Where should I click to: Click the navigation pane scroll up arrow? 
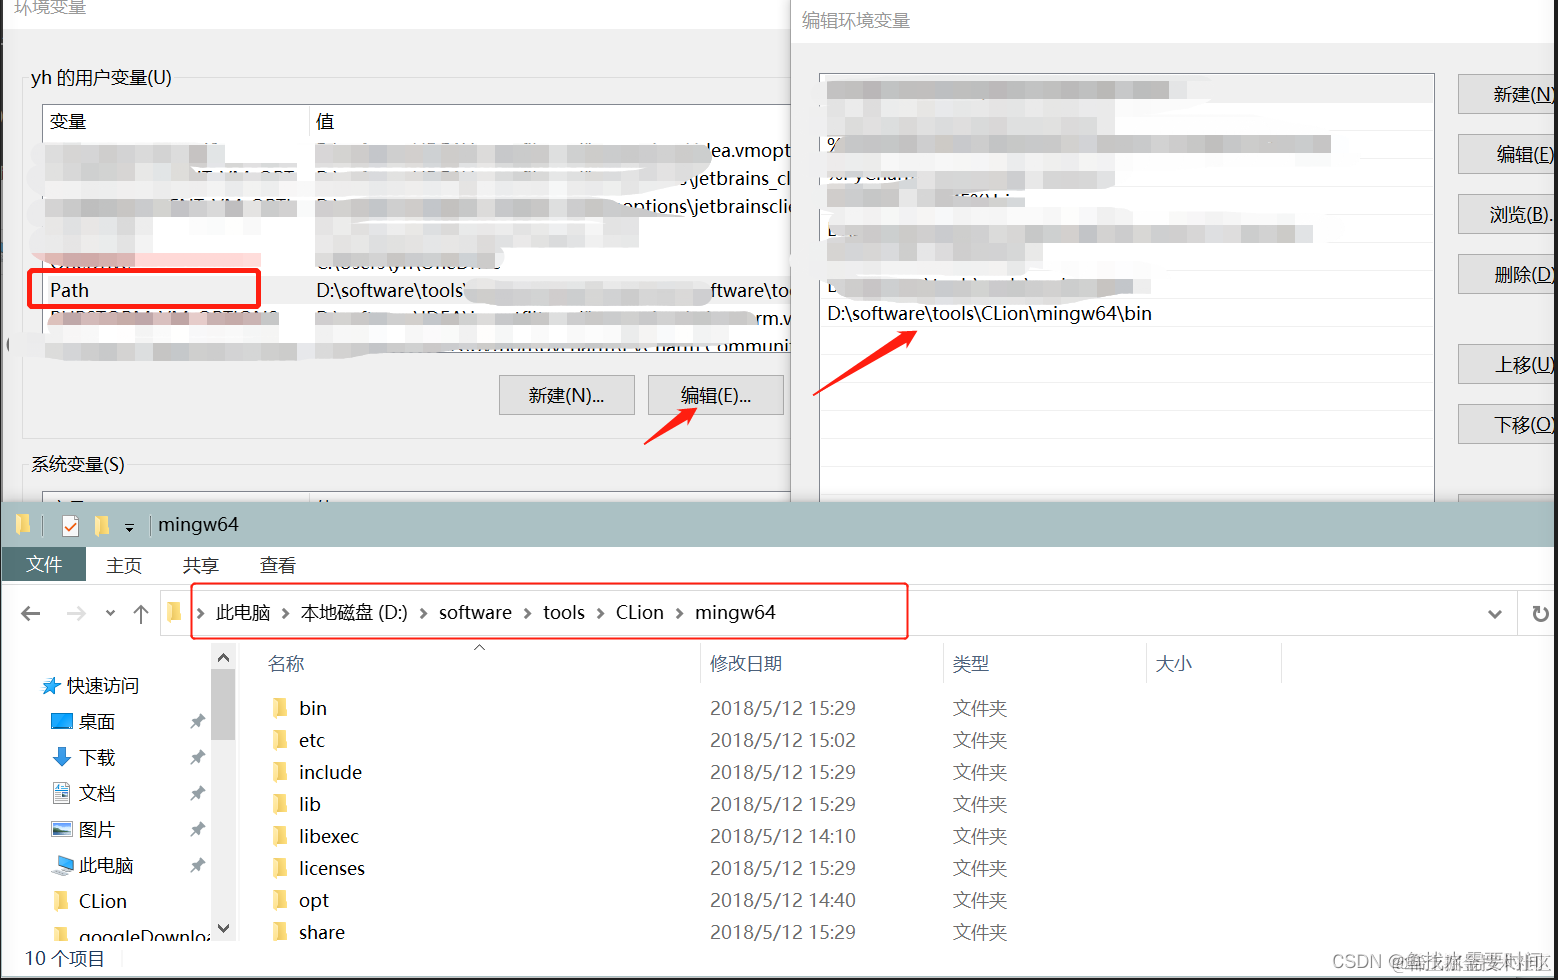(223, 657)
